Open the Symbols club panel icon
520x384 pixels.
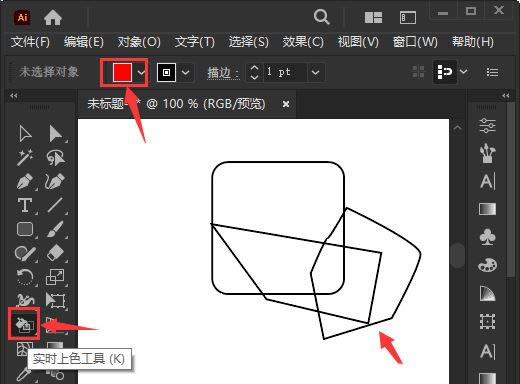pyautogui.click(x=487, y=237)
